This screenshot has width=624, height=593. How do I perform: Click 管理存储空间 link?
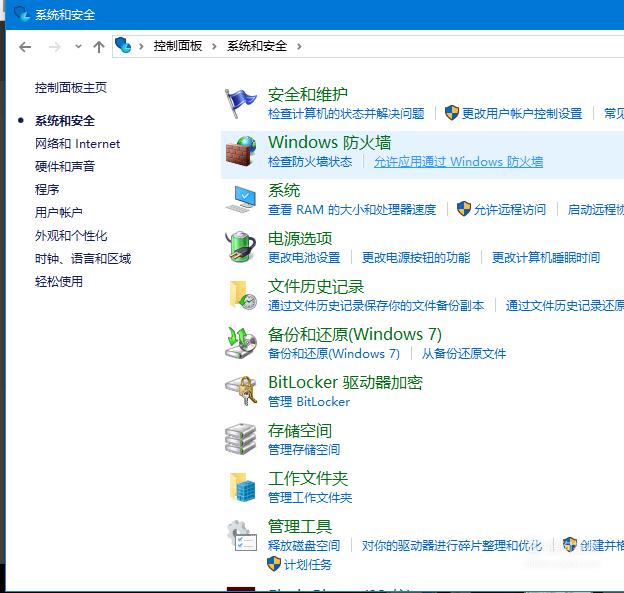point(304,449)
